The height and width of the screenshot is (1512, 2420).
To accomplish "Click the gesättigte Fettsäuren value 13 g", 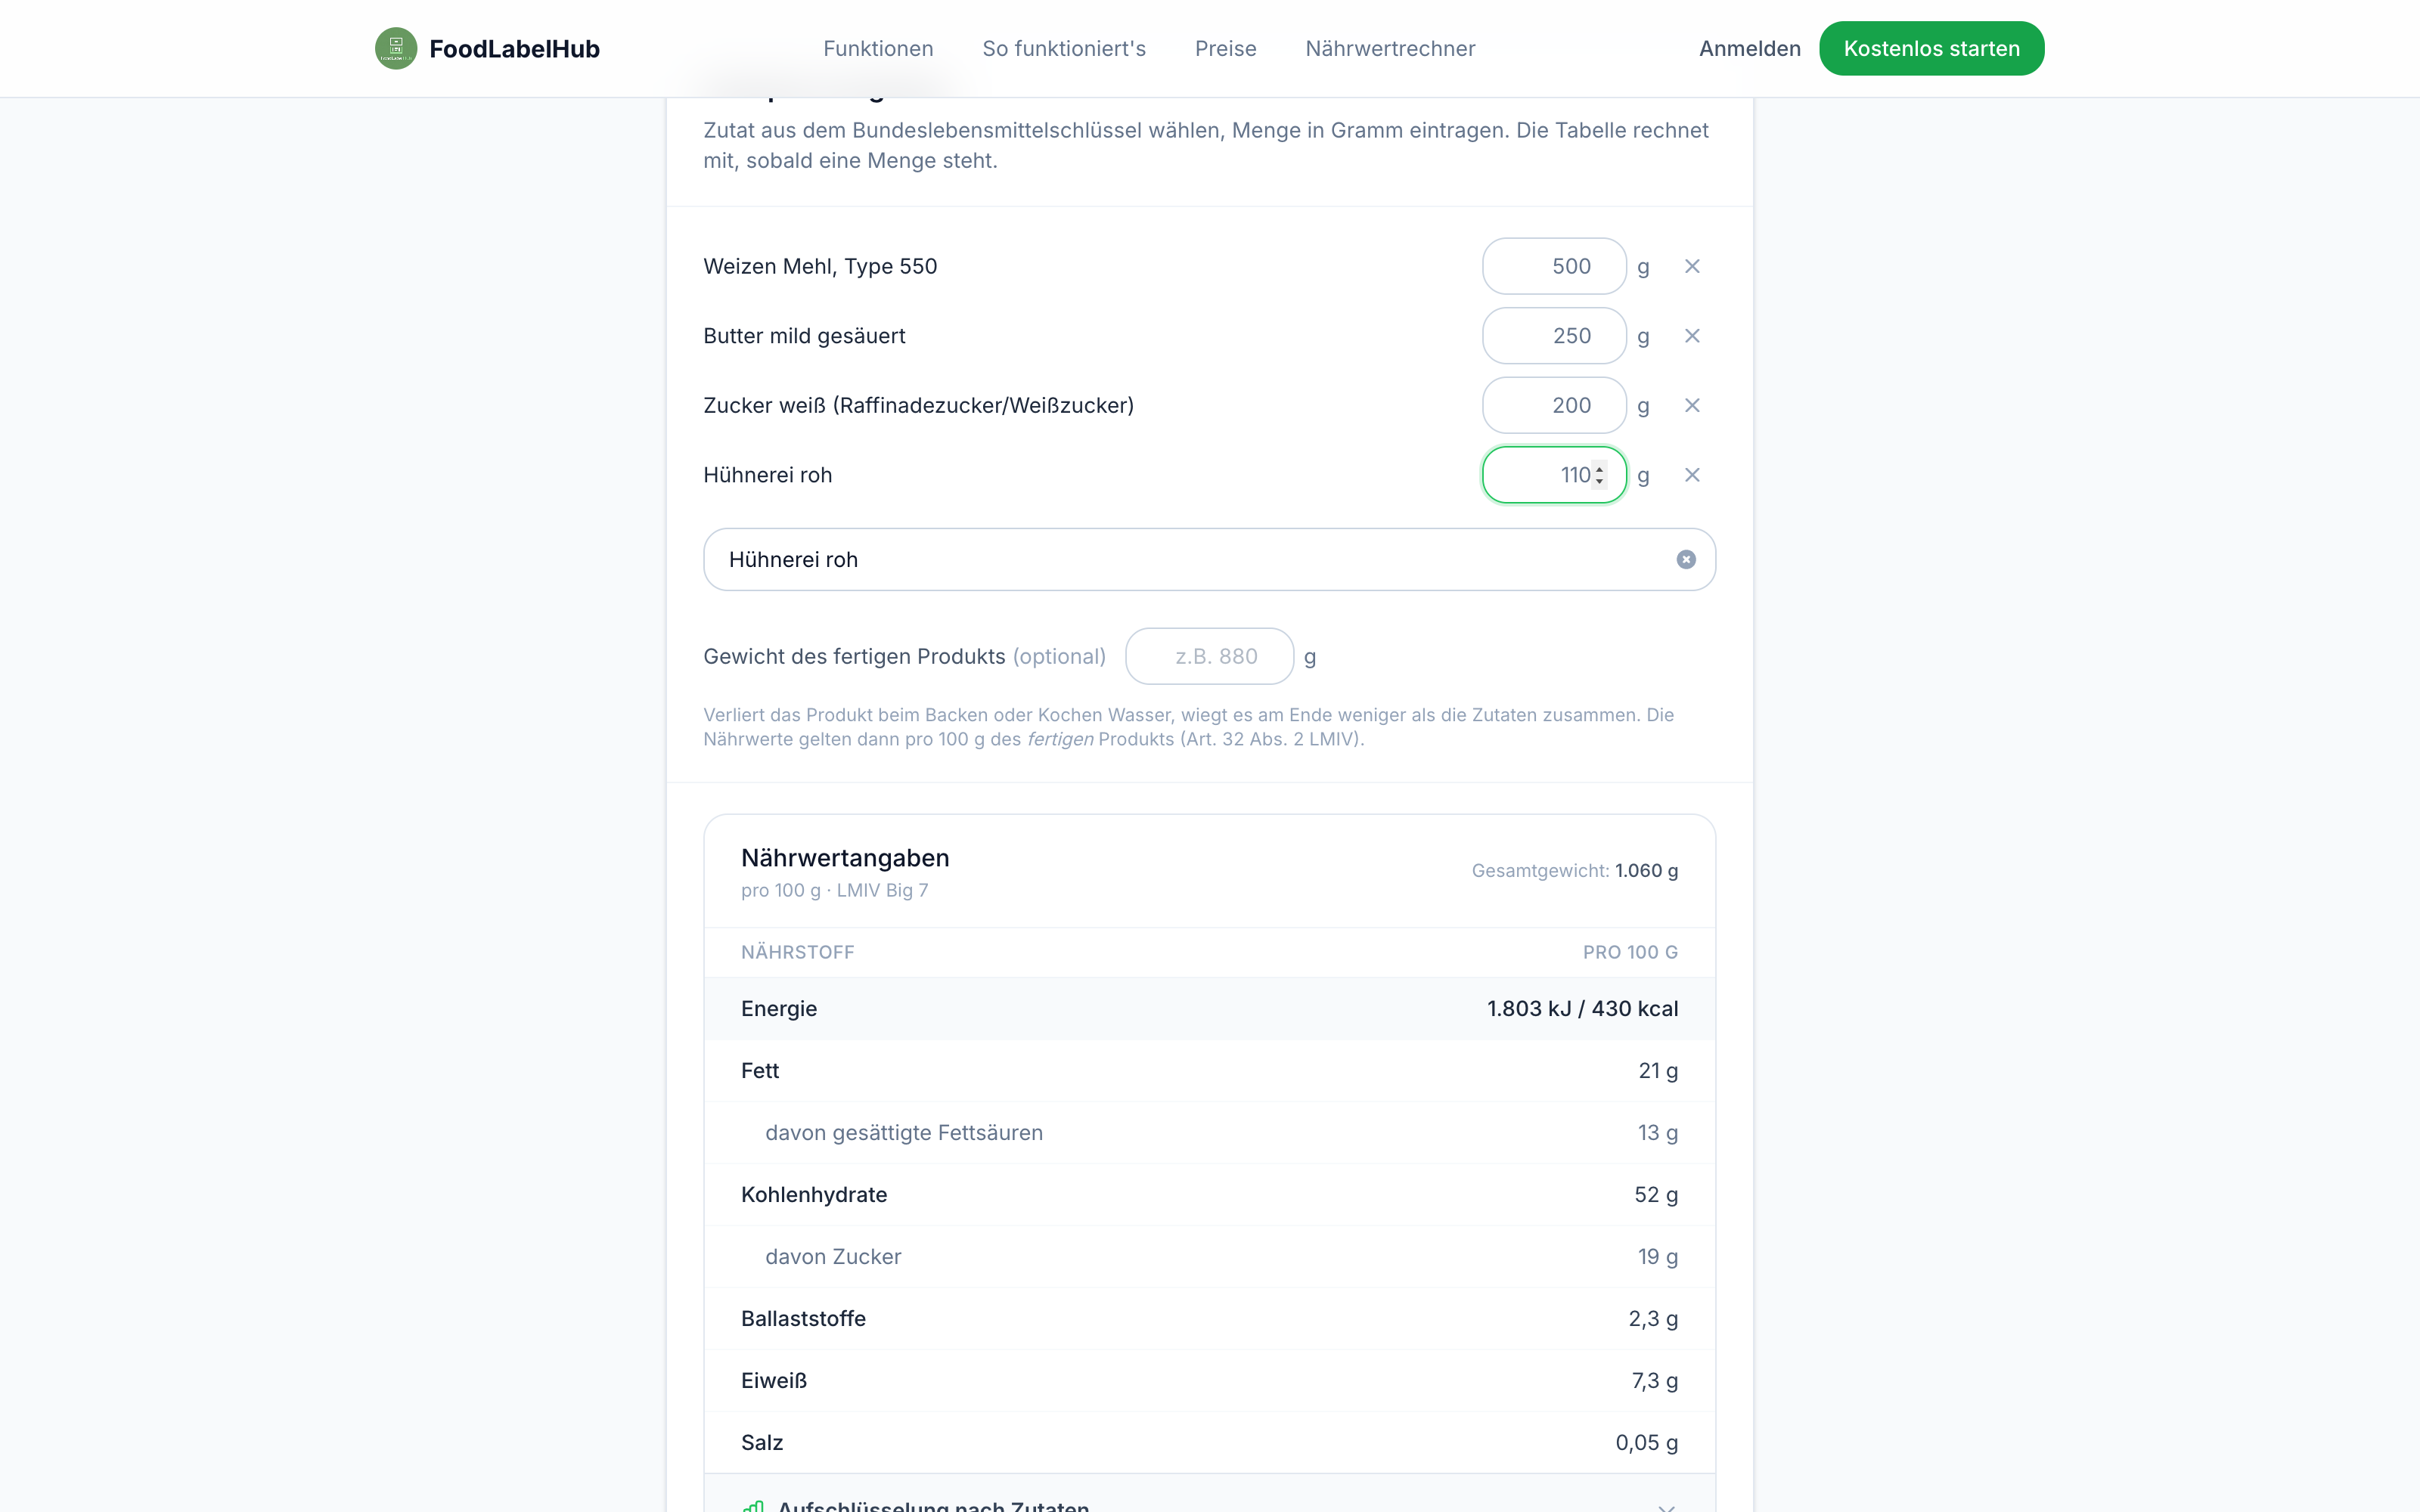I will [x=1658, y=1132].
